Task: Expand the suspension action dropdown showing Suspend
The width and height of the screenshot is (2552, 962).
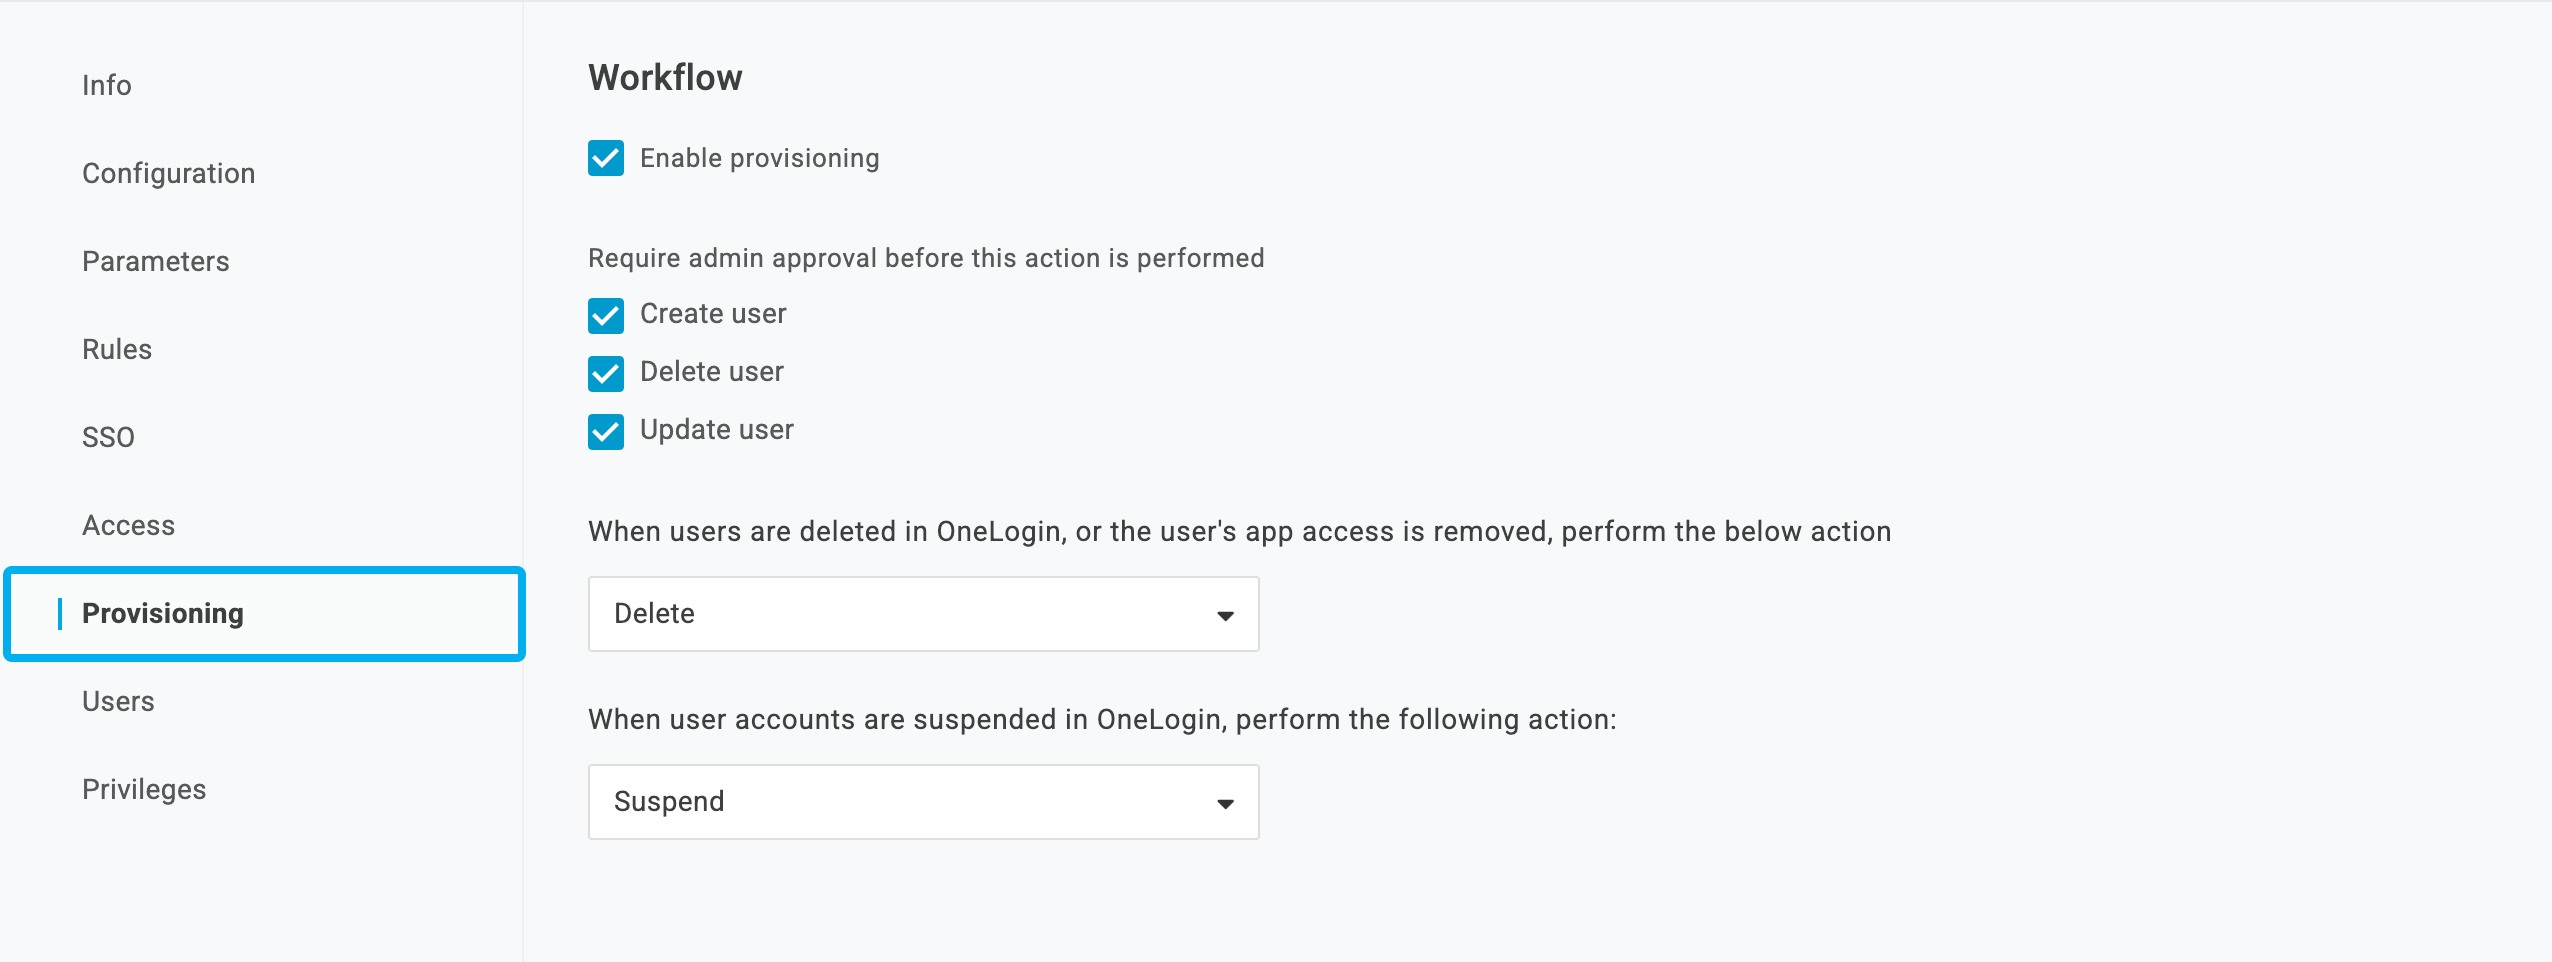Action: coord(922,800)
